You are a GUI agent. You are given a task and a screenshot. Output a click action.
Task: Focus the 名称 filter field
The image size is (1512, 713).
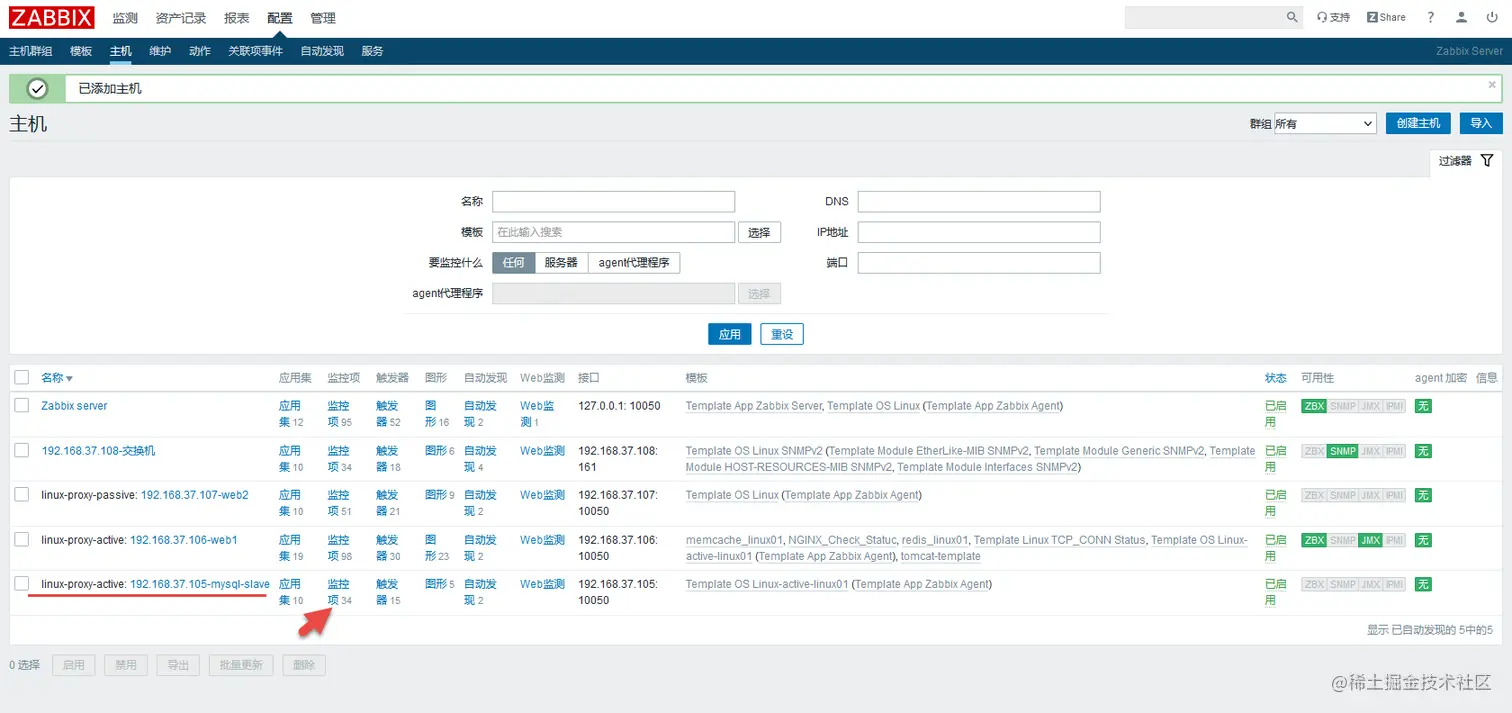tap(613, 201)
